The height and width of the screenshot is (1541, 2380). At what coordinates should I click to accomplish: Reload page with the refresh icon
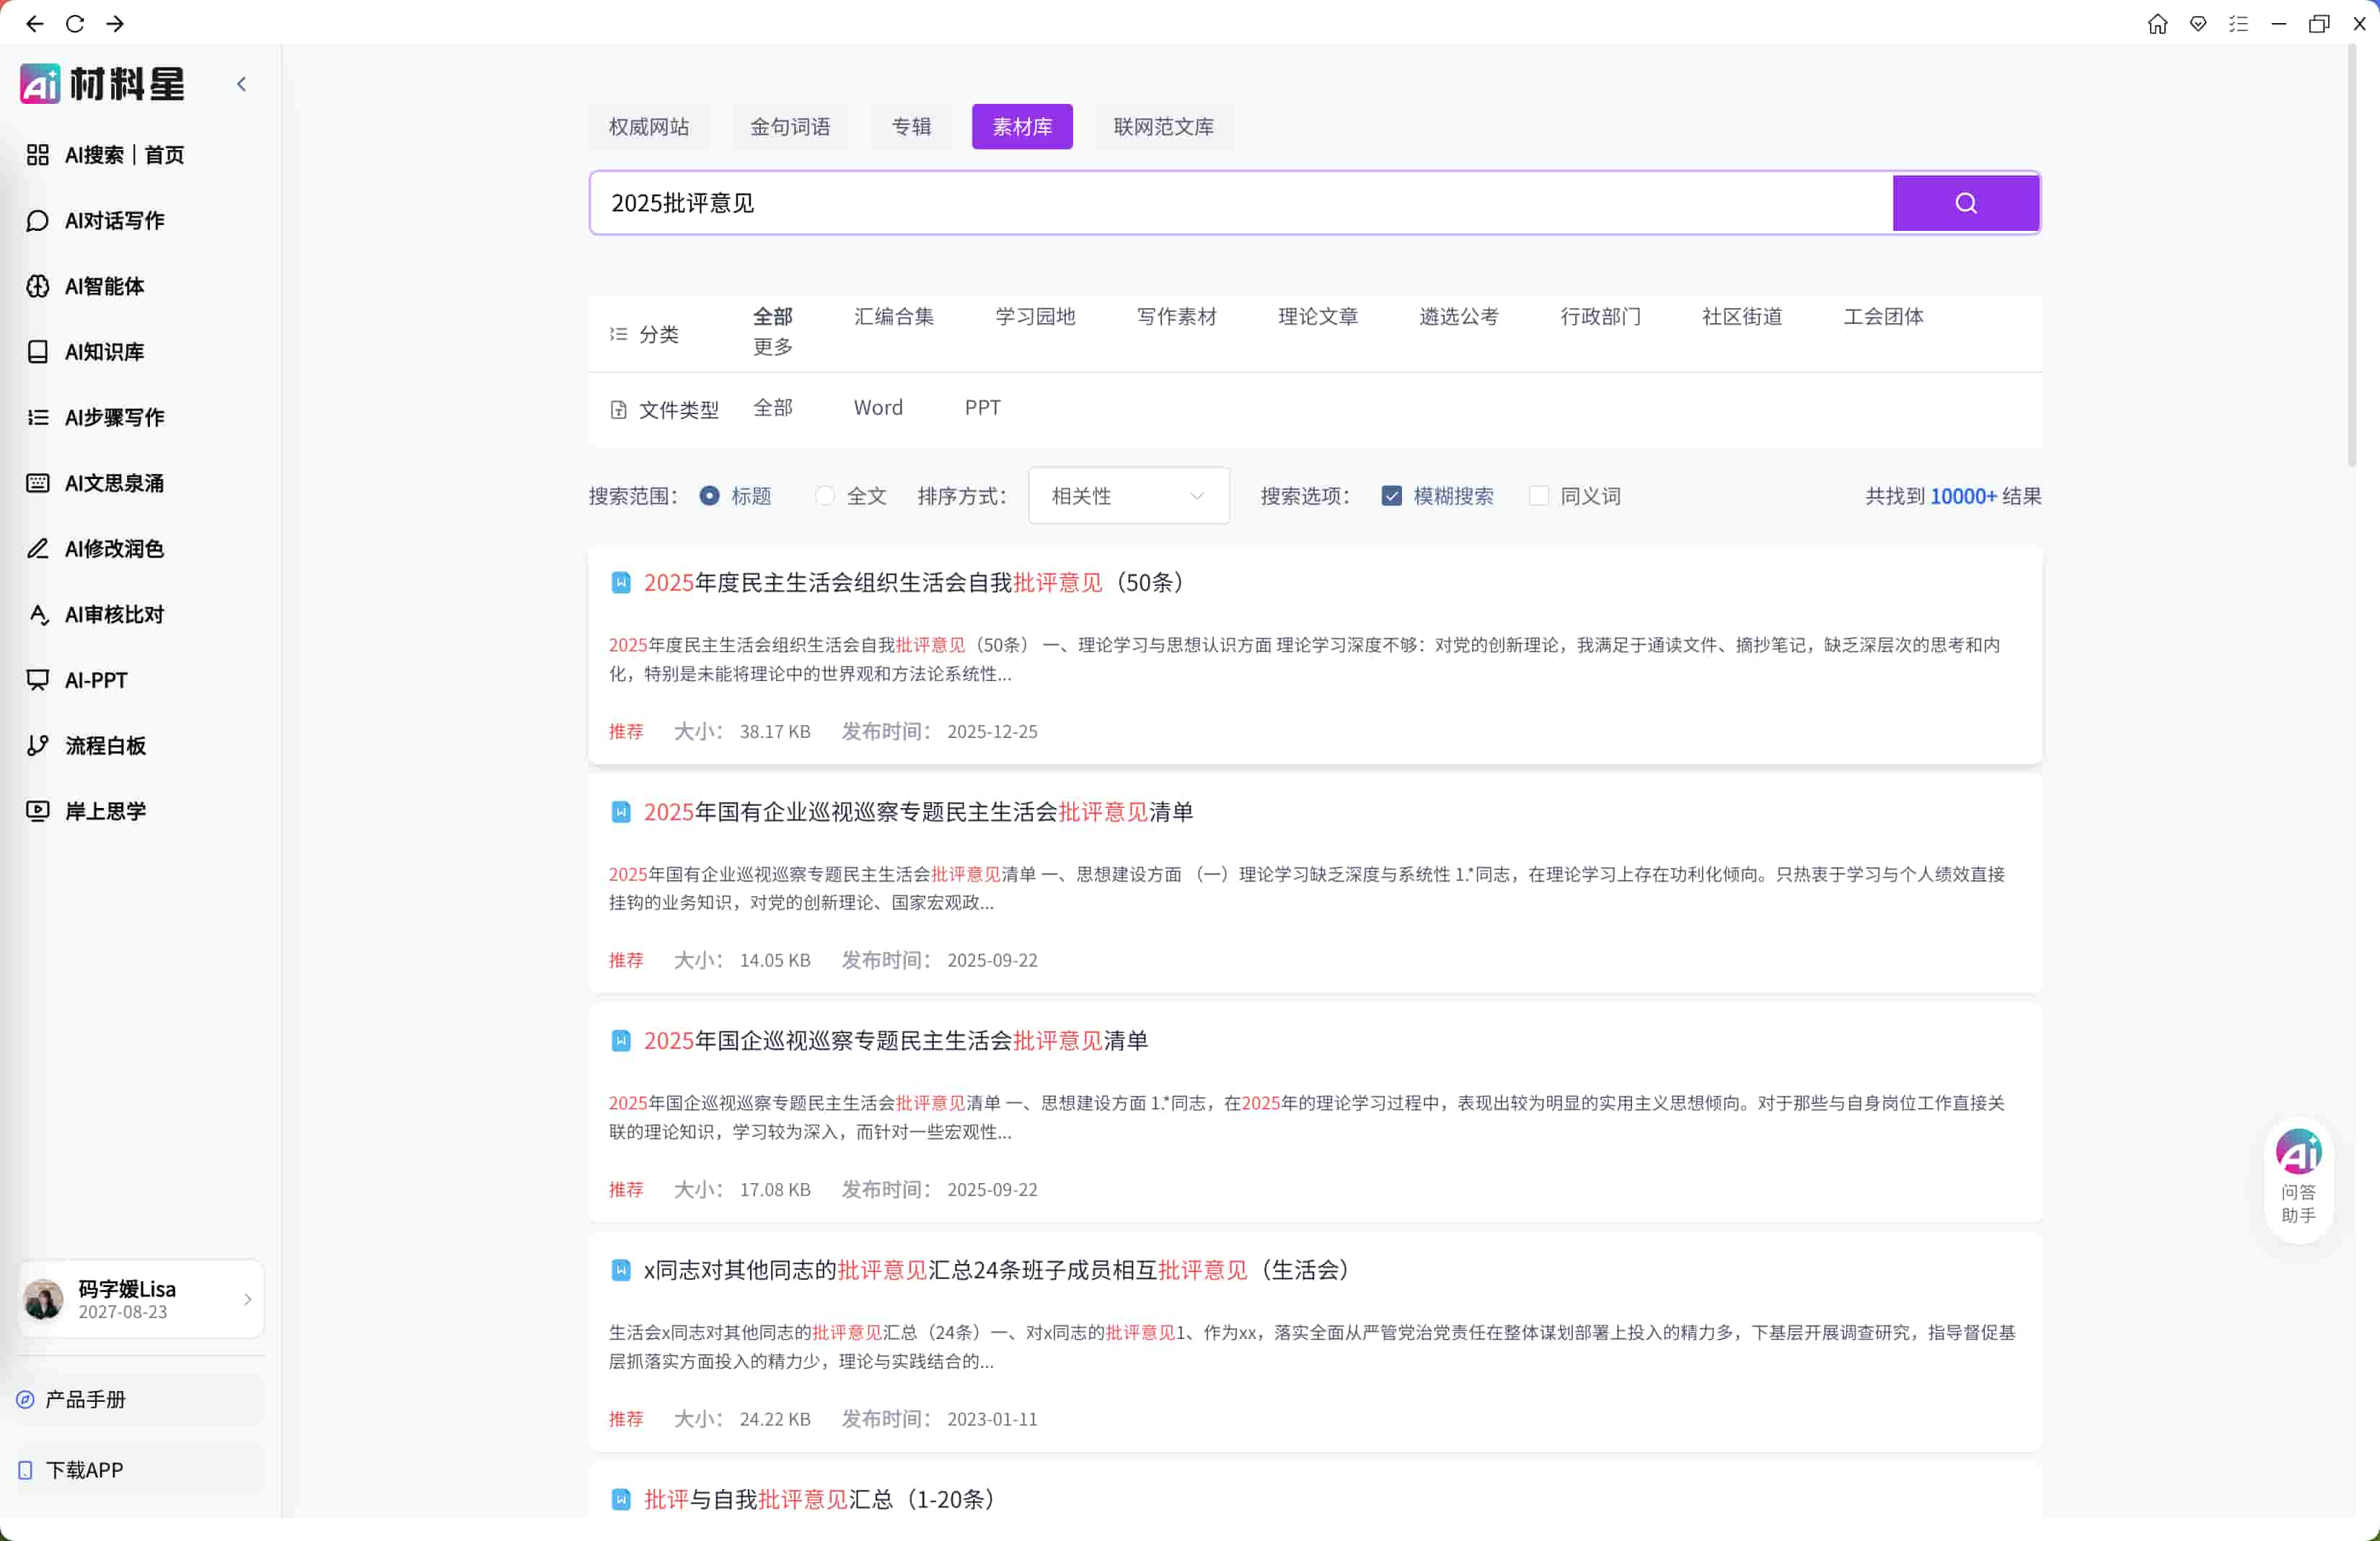coord(75,24)
